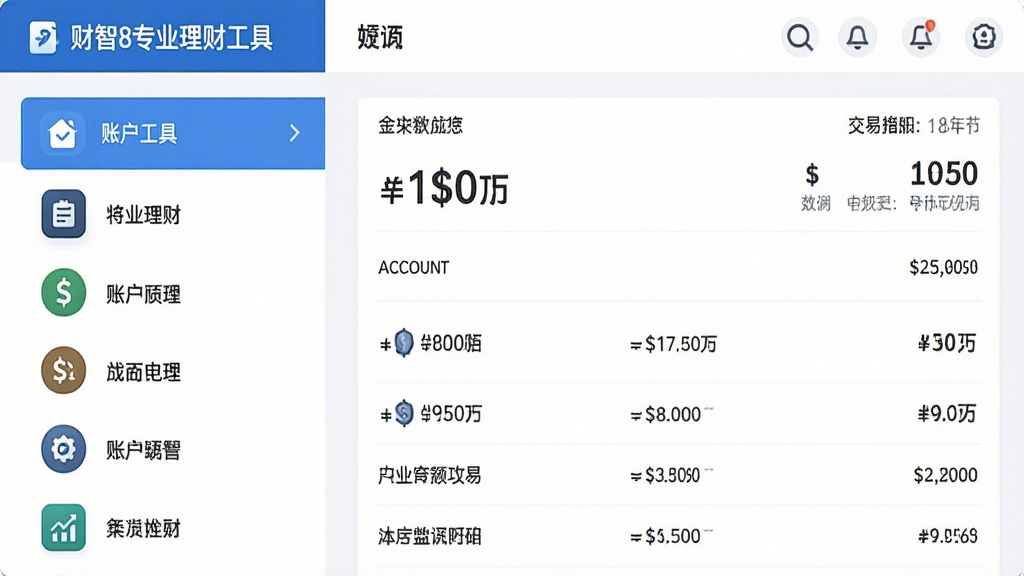This screenshot has width=1024, height=576.
Task: Click the green dollar sign icon
Action: [63, 292]
